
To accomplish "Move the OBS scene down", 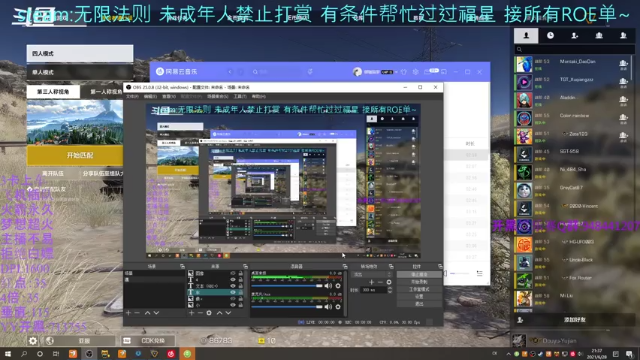I will click(156, 313).
